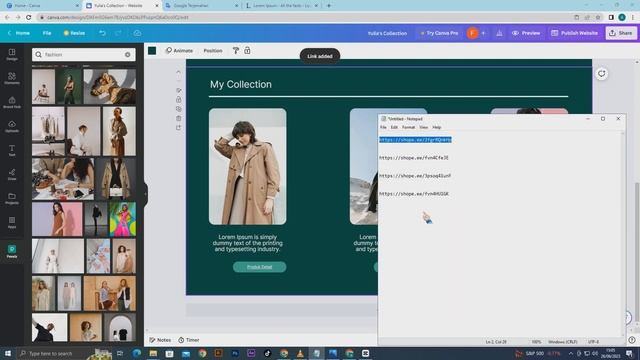
Task: Clear the fashion search query
Action: pos(128,54)
